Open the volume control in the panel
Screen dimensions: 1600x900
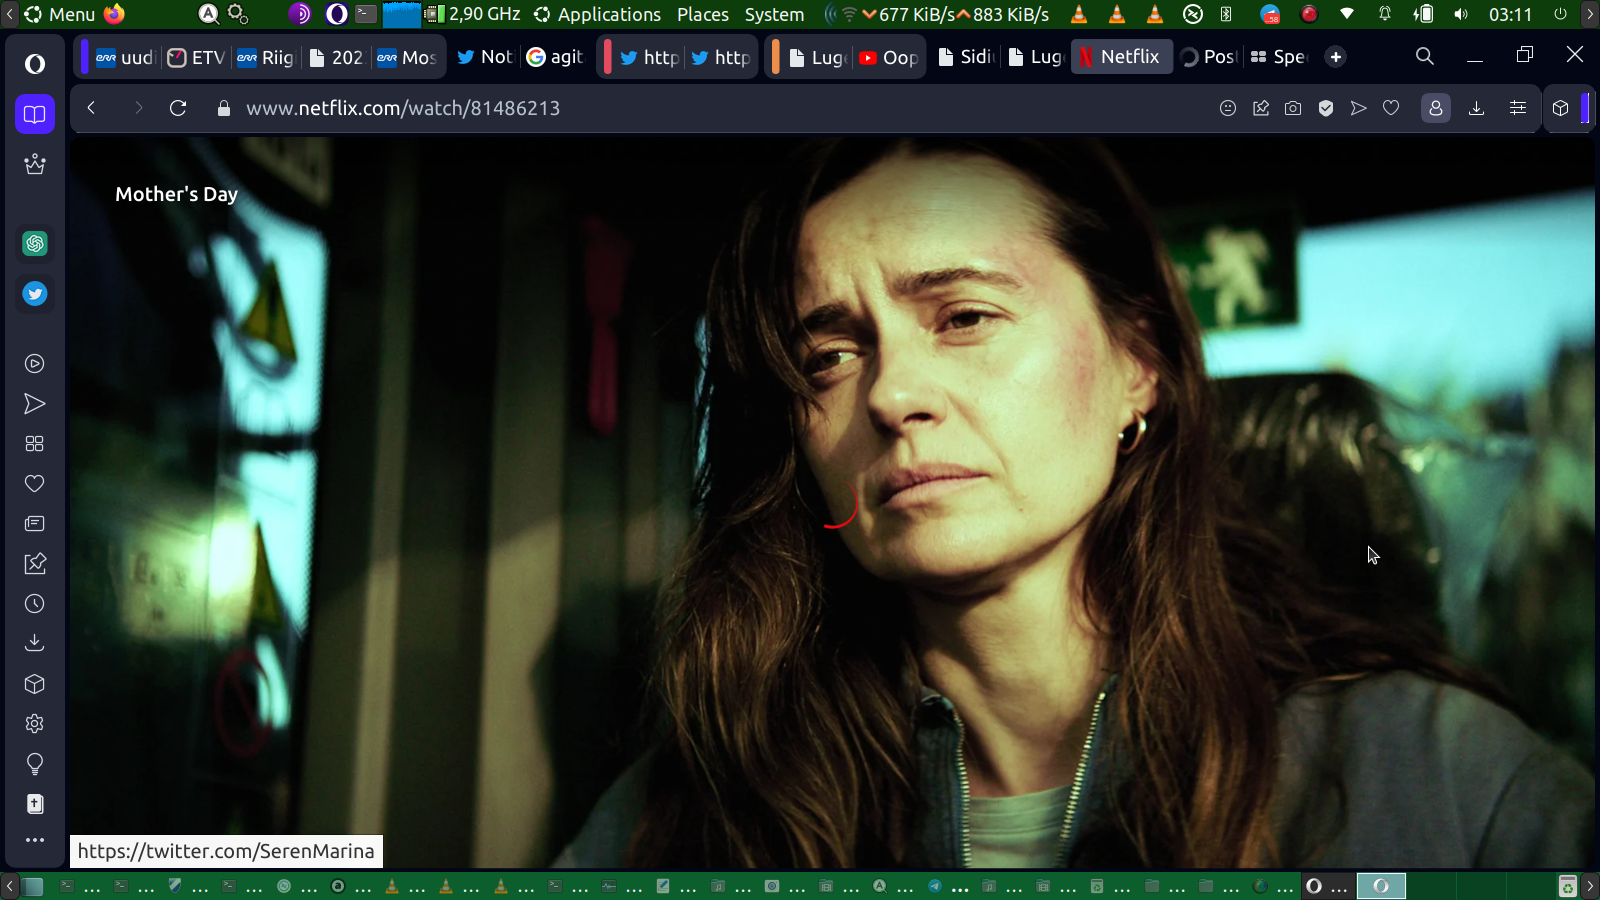click(1461, 14)
